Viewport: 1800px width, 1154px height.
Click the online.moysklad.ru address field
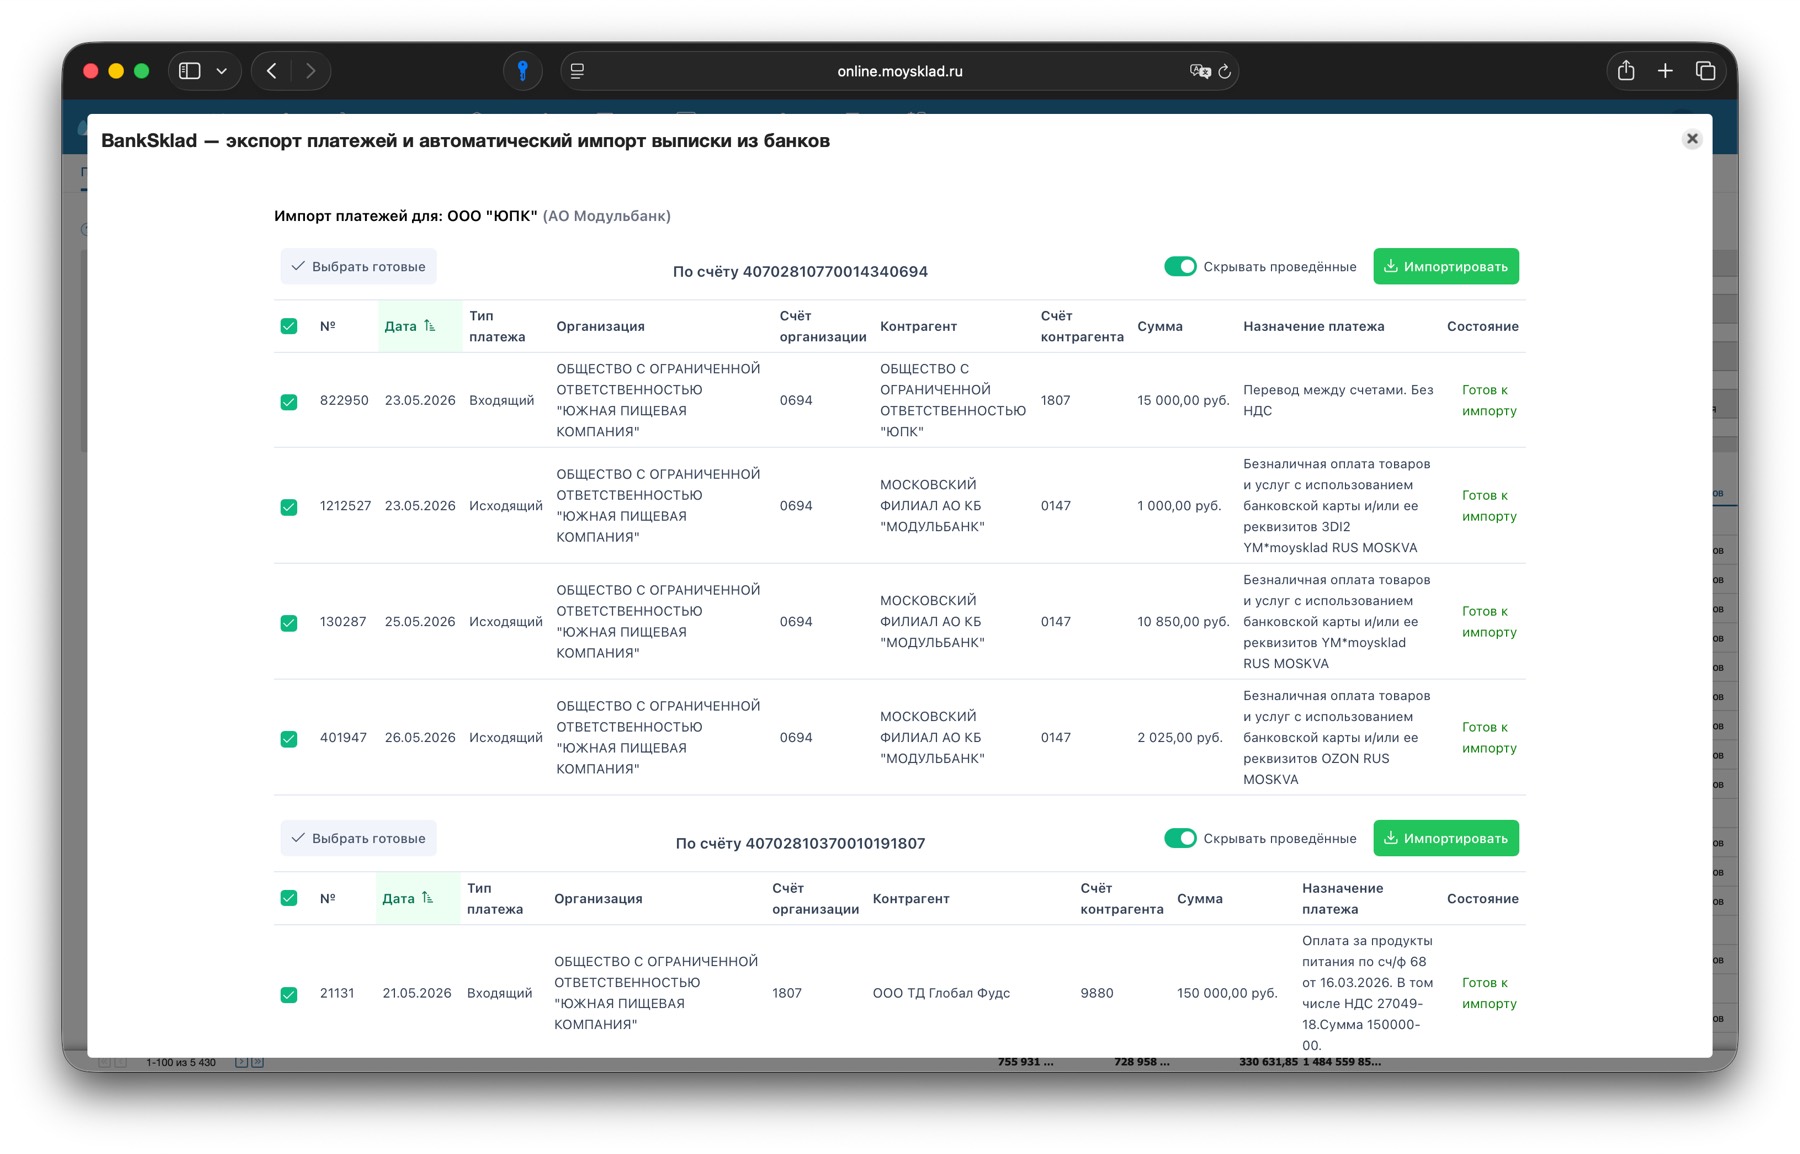click(x=899, y=71)
